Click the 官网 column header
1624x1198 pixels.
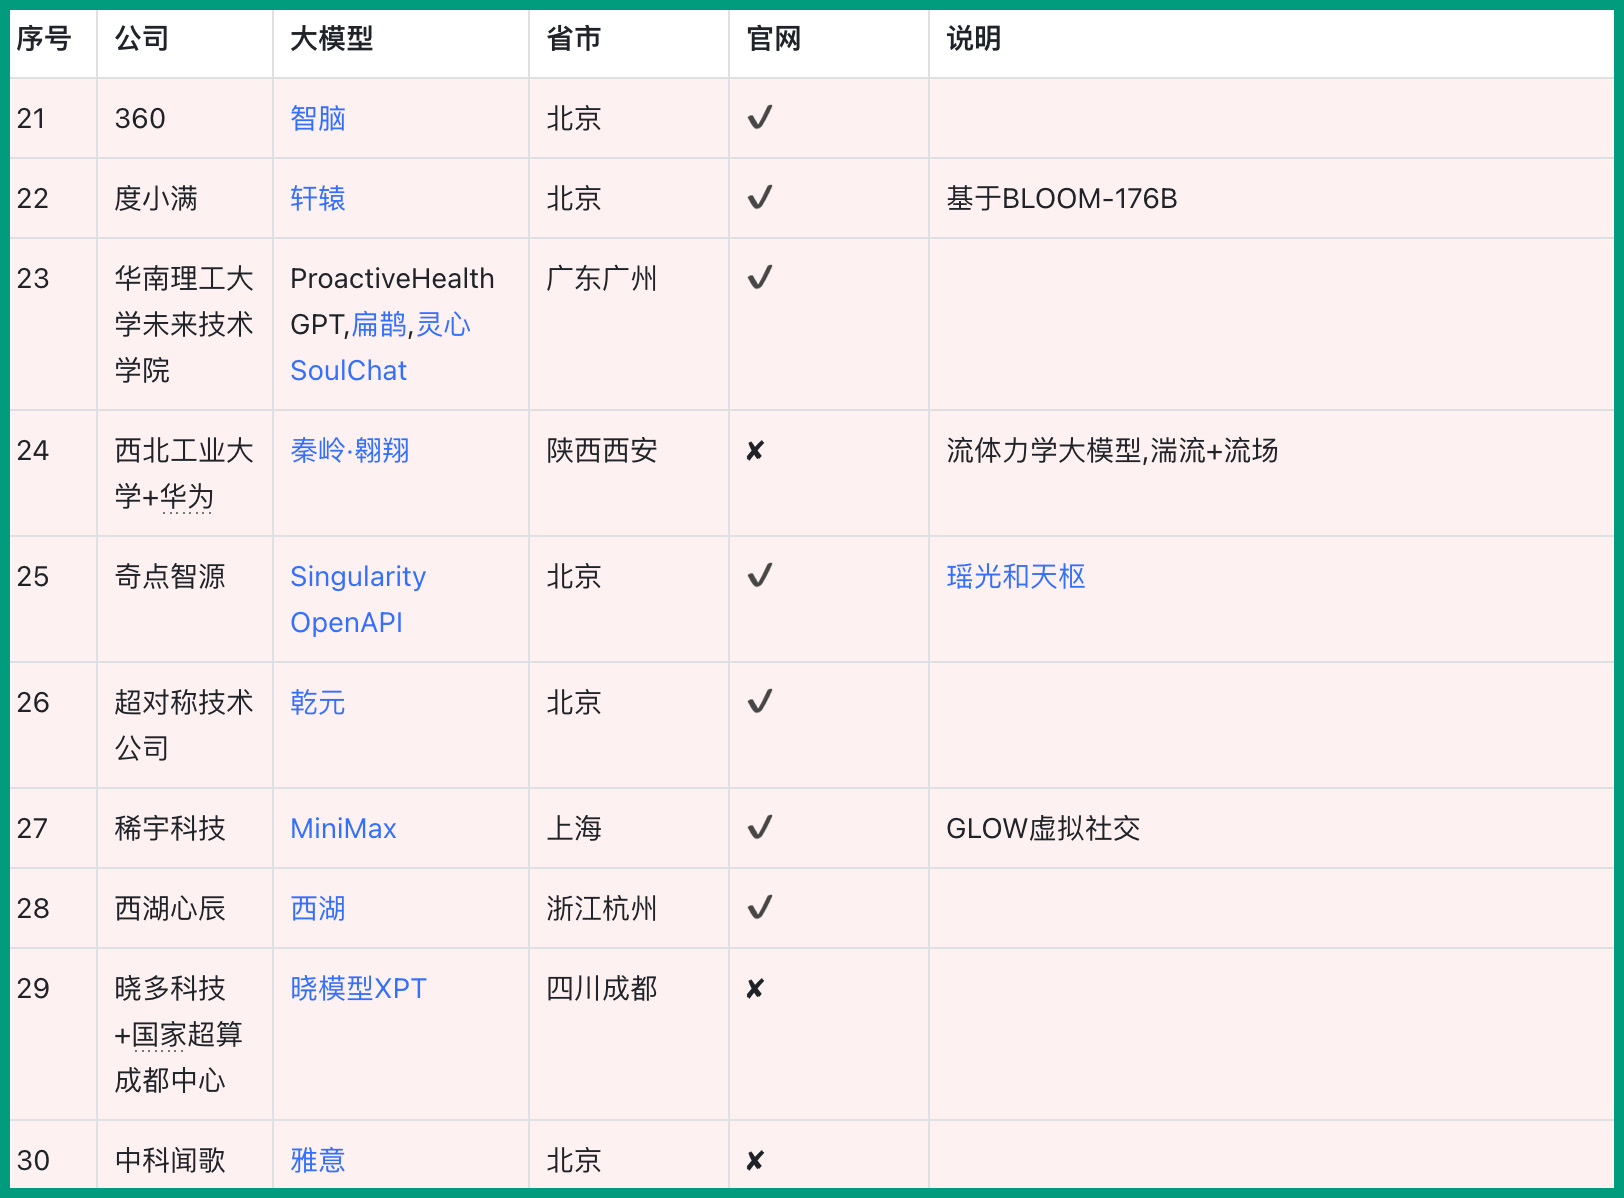pos(773,39)
